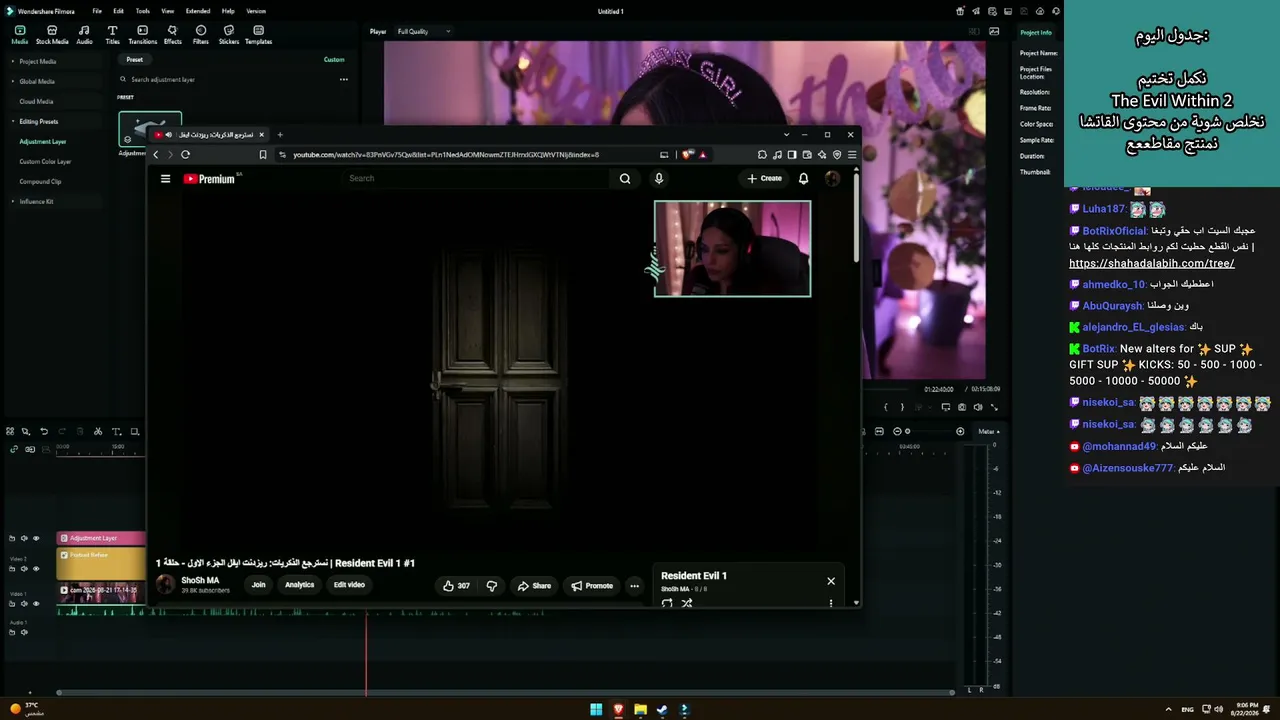Click the YouTube search magnifier button
1280x720 pixels.
pyautogui.click(x=625, y=178)
